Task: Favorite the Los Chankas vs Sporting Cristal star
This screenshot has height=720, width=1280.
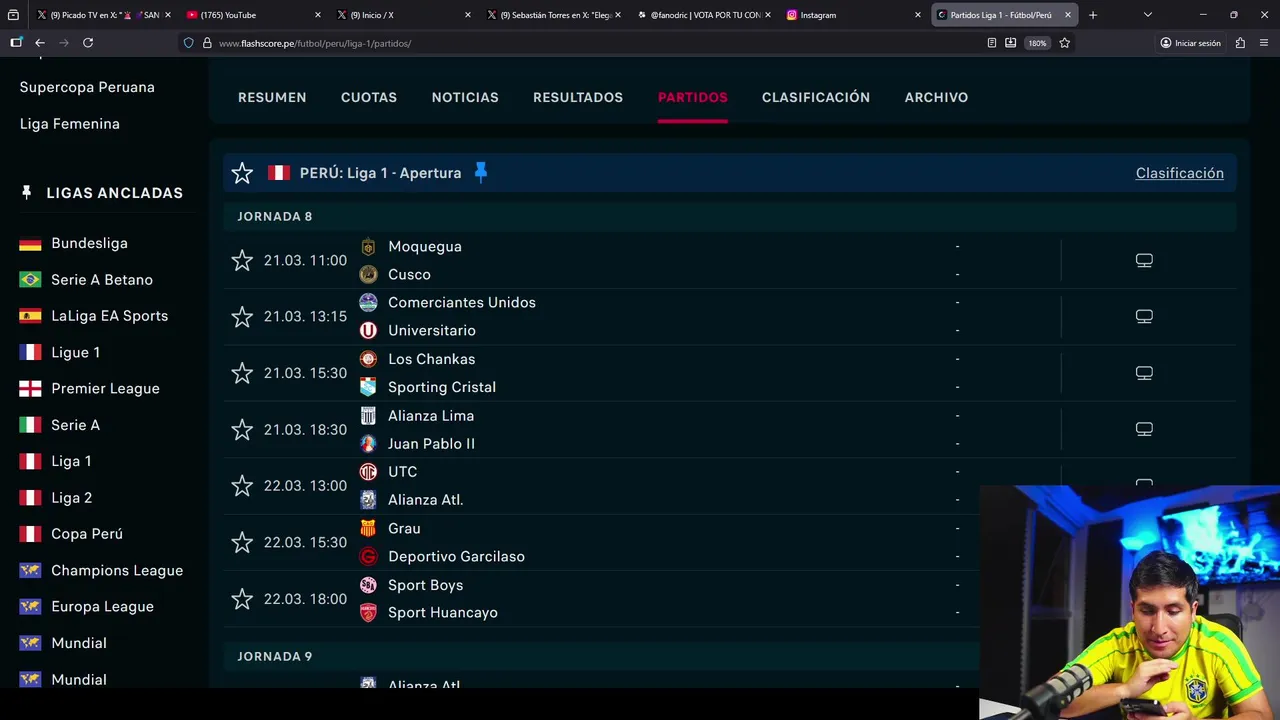Action: pyautogui.click(x=242, y=373)
